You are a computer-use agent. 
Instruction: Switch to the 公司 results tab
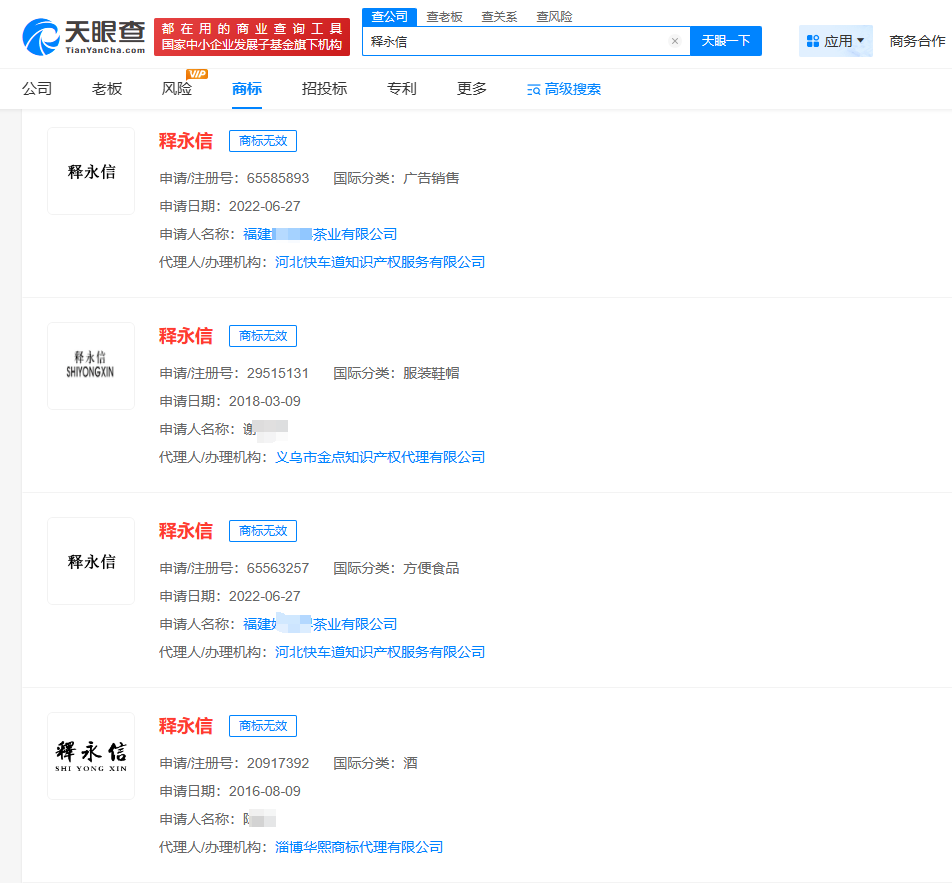tap(37, 89)
